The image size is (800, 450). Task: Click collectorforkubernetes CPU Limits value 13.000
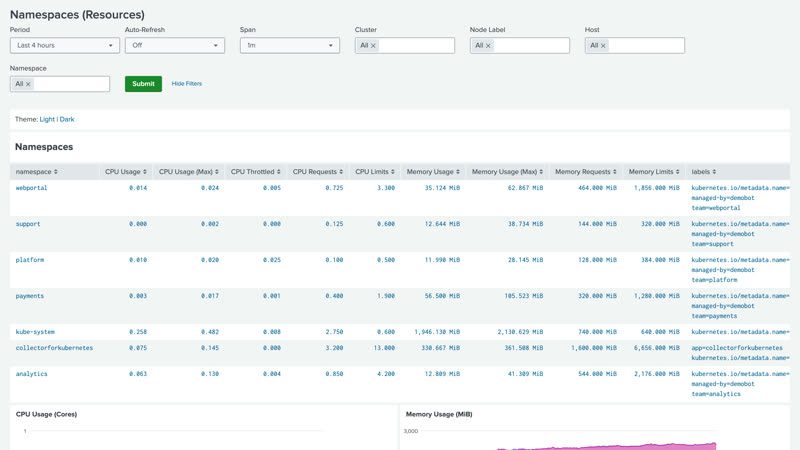coord(384,348)
